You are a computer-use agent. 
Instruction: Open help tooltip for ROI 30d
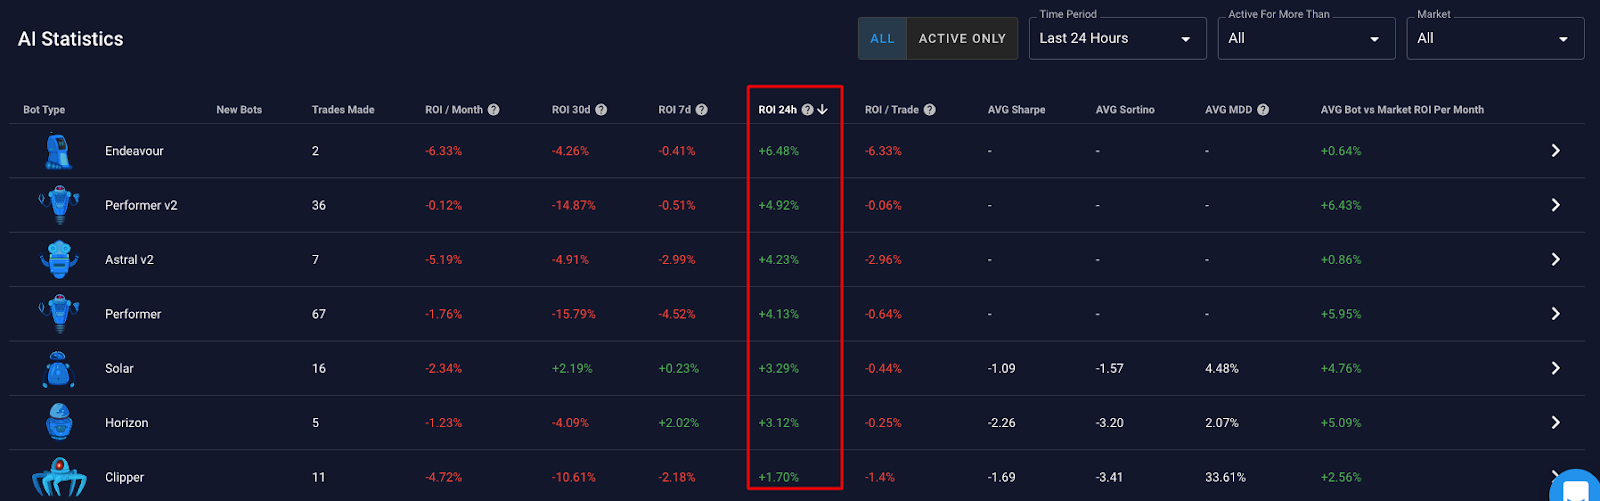point(601,110)
